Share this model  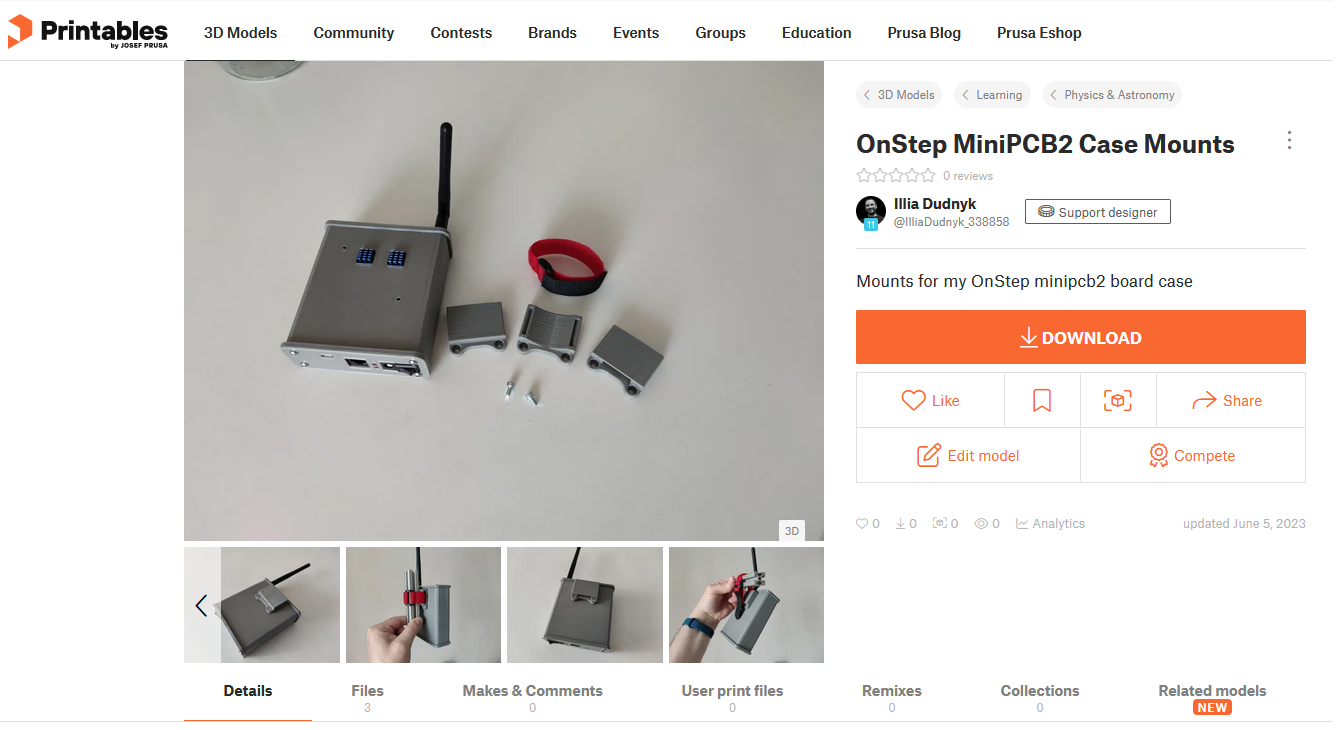point(1231,401)
